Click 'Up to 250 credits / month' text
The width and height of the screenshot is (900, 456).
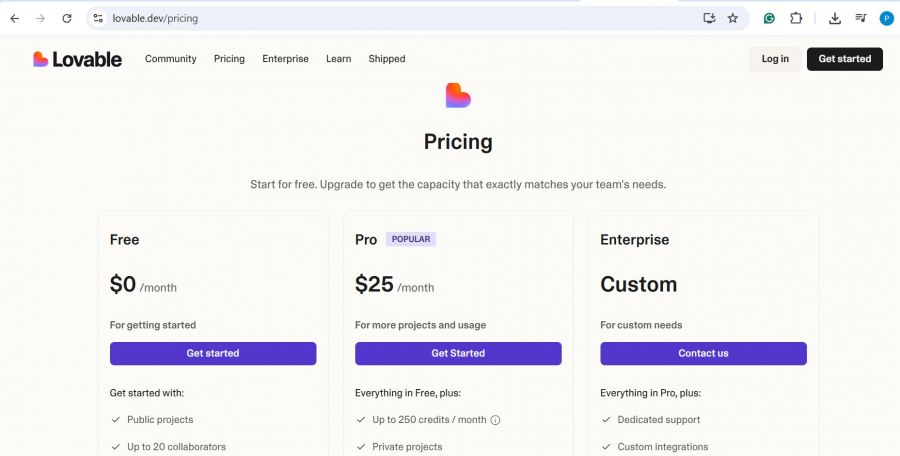point(429,420)
